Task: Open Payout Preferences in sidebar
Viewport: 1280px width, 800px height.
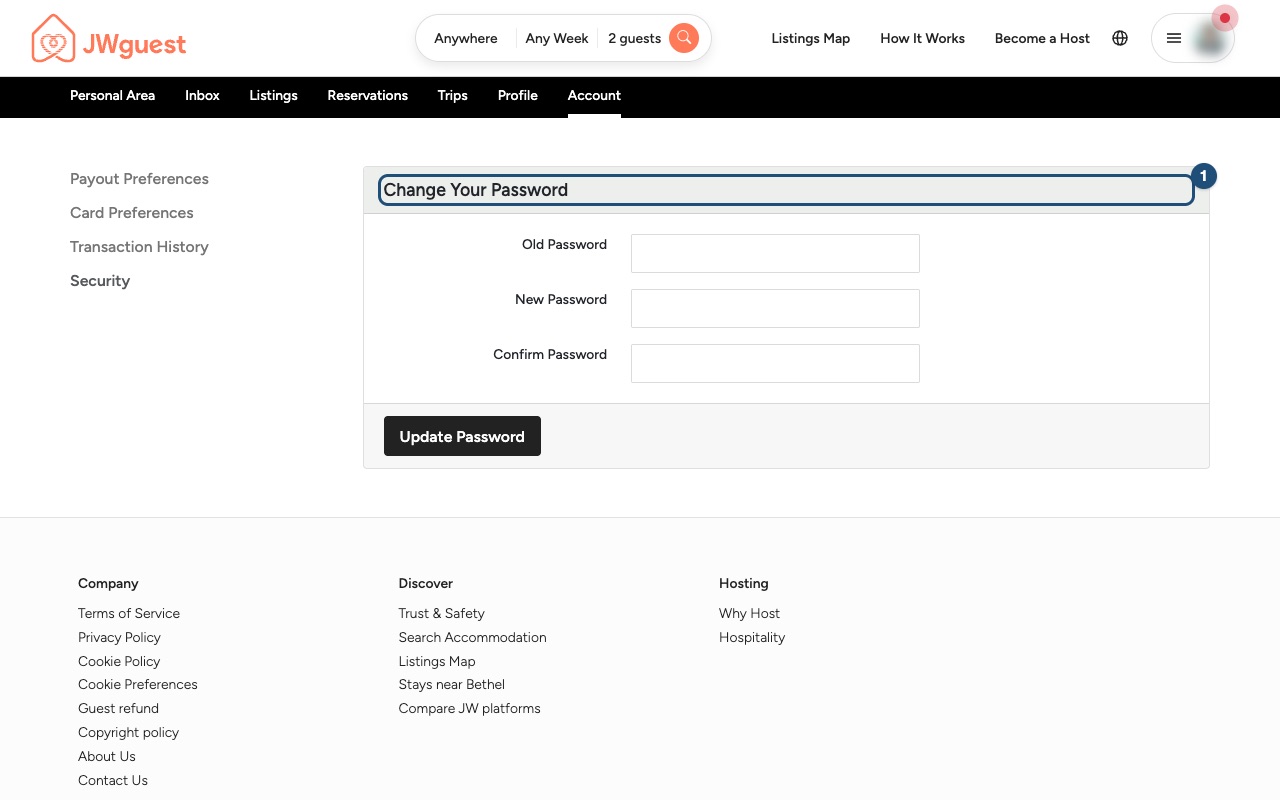Action: coord(139,179)
